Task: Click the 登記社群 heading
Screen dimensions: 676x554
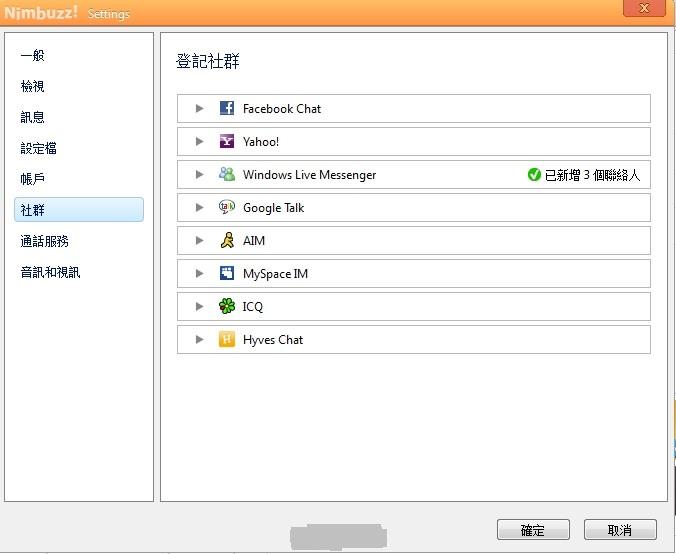Action: (207, 61)
